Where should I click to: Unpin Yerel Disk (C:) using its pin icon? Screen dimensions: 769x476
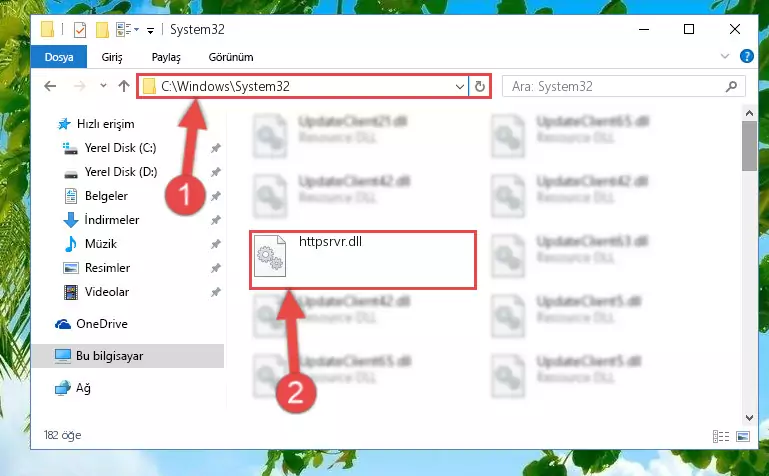215,148
